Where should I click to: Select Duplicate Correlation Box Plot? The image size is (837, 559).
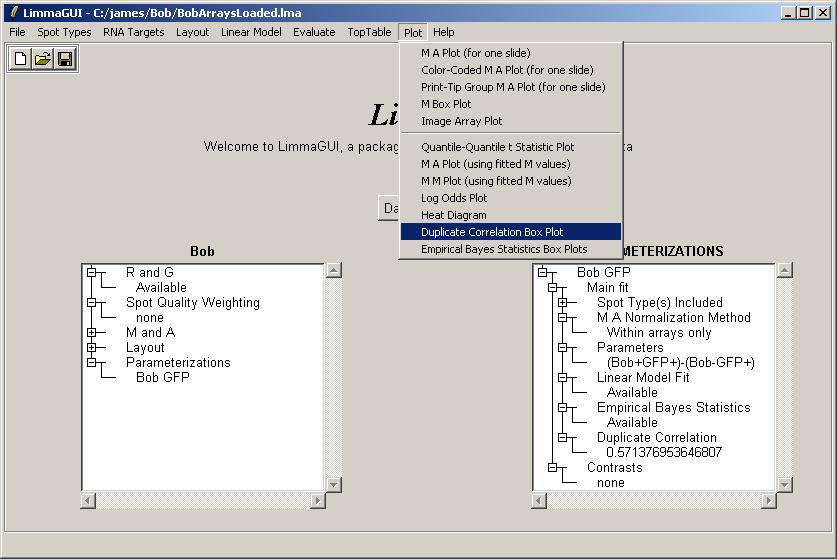(x=492, y=232)
